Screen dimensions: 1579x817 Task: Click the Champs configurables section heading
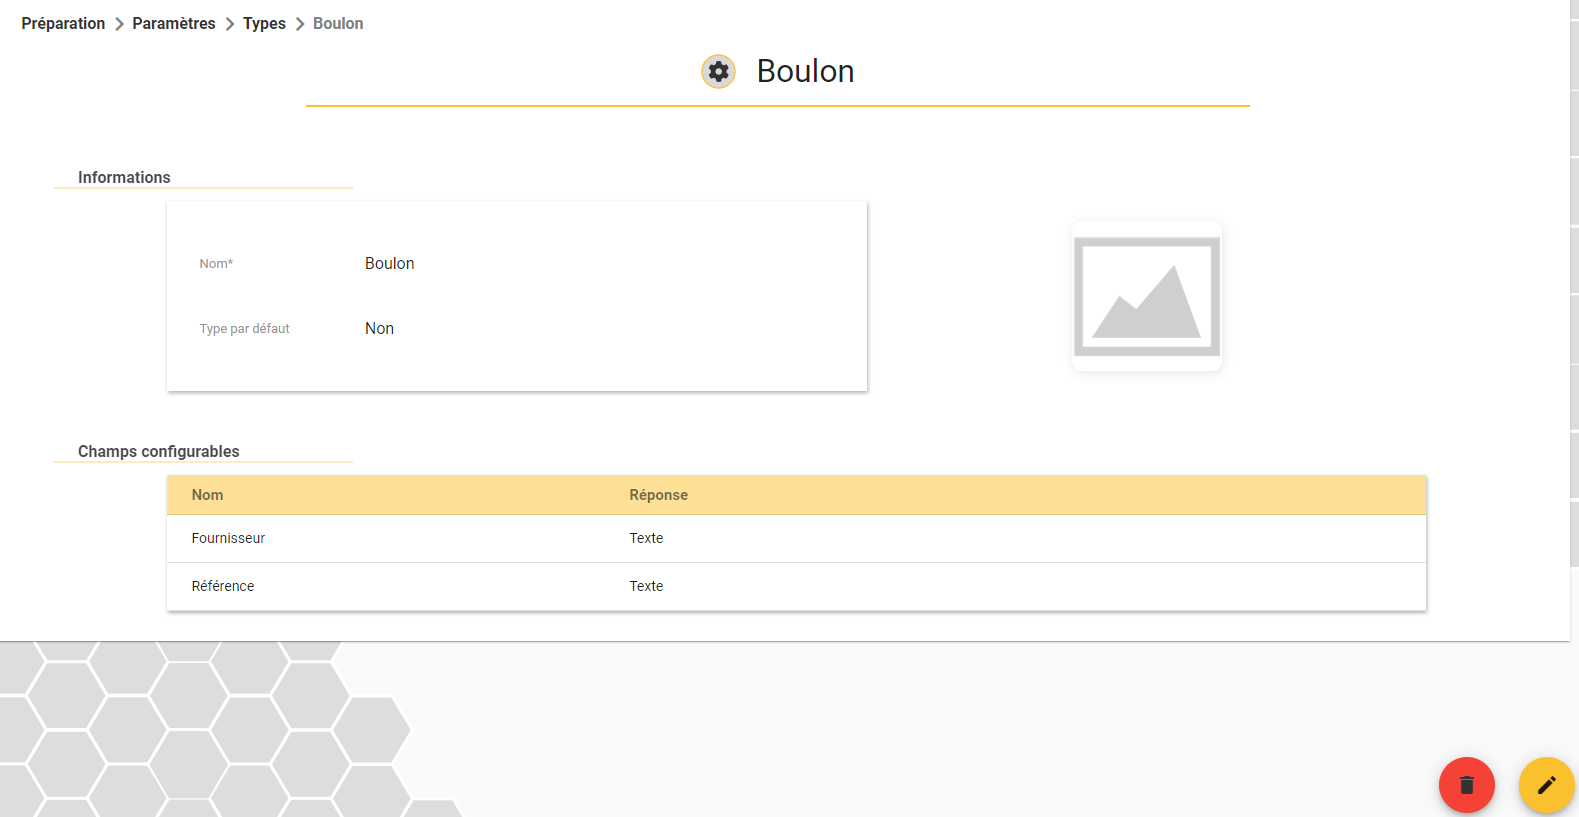159,451
